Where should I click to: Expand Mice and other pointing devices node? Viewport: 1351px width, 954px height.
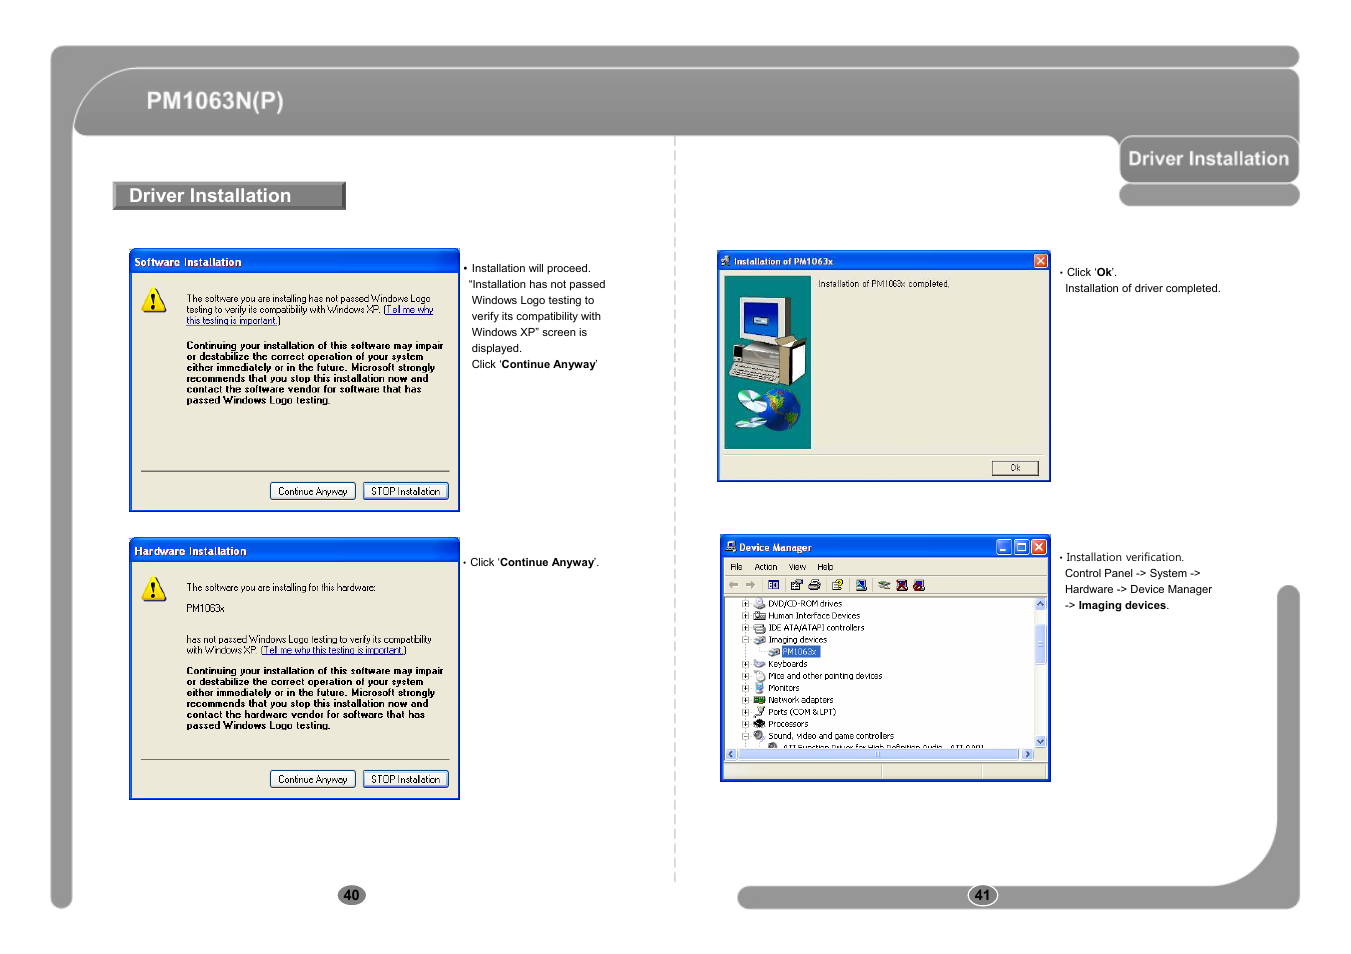click(x=745, y=676)
